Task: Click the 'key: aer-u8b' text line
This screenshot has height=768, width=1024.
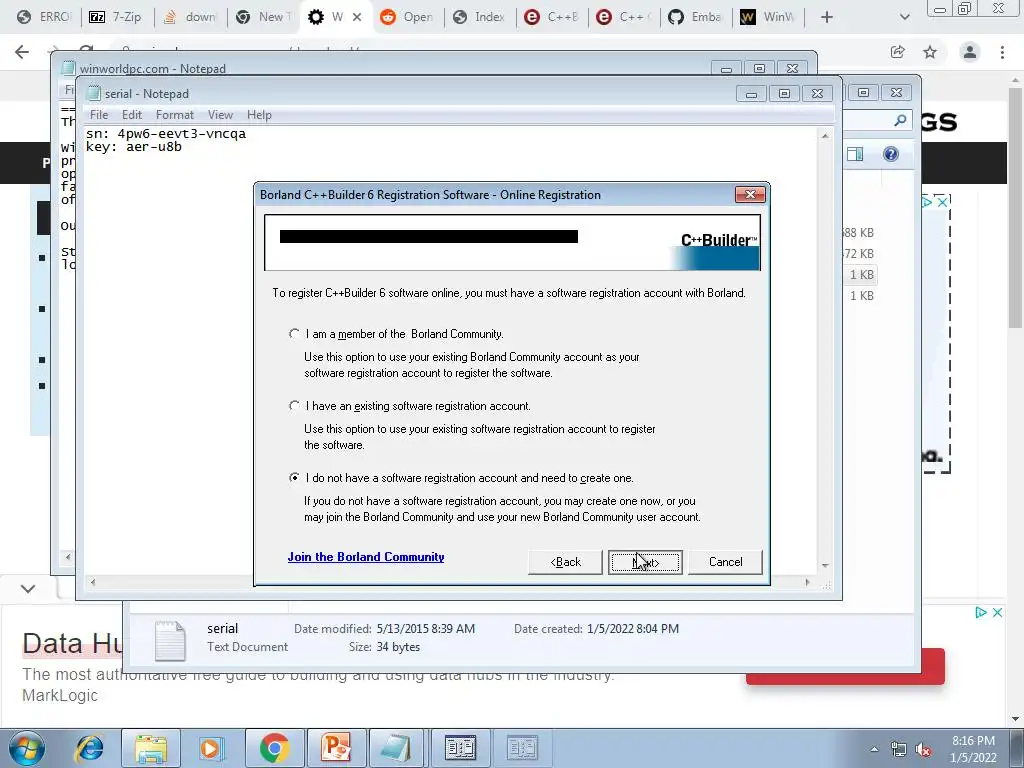Action: [134, 147]
